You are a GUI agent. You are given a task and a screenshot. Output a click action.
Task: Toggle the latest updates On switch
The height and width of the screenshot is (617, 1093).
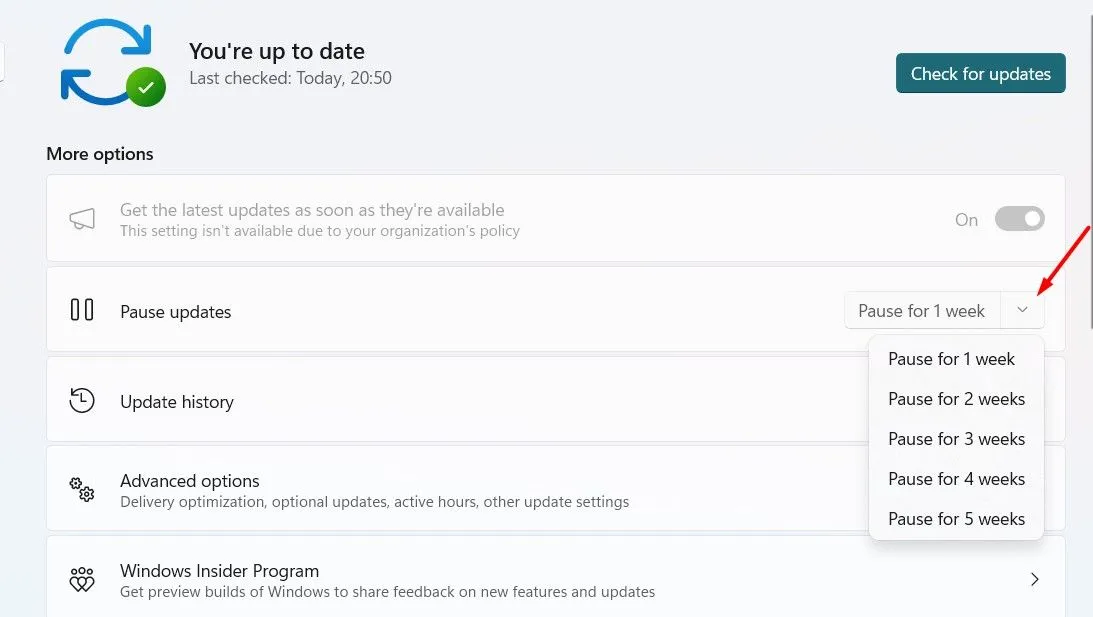pyautogui.click(x=1019, y=219)
